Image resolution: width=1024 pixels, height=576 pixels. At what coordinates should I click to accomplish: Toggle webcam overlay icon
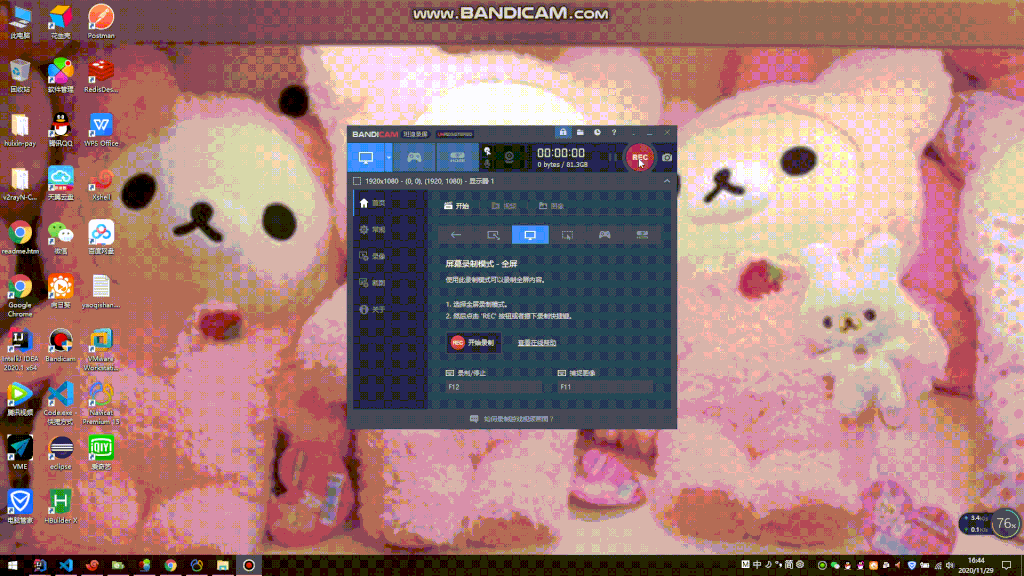click(509, 157)
